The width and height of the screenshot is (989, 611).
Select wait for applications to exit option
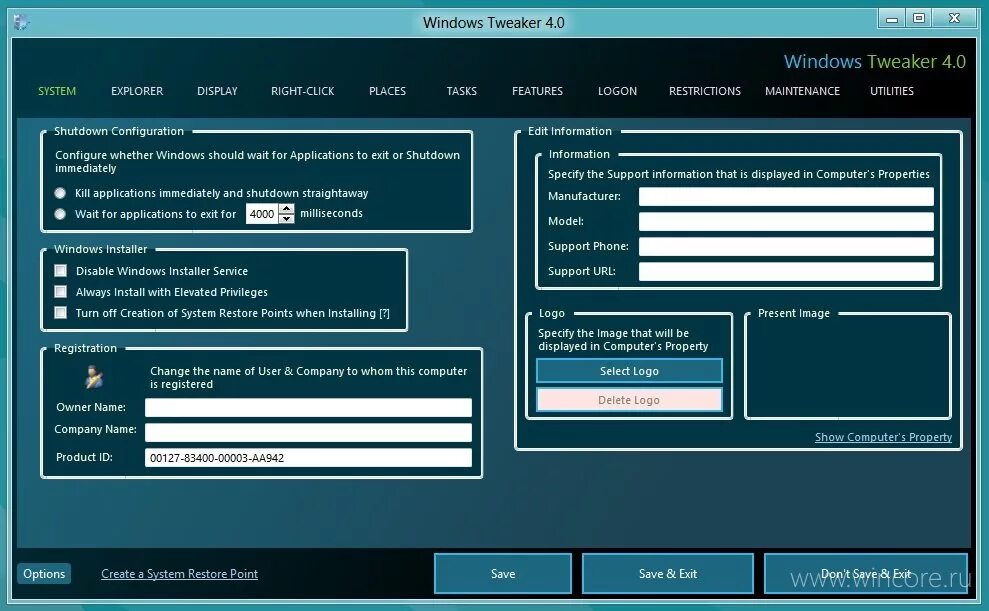(60, 213)
